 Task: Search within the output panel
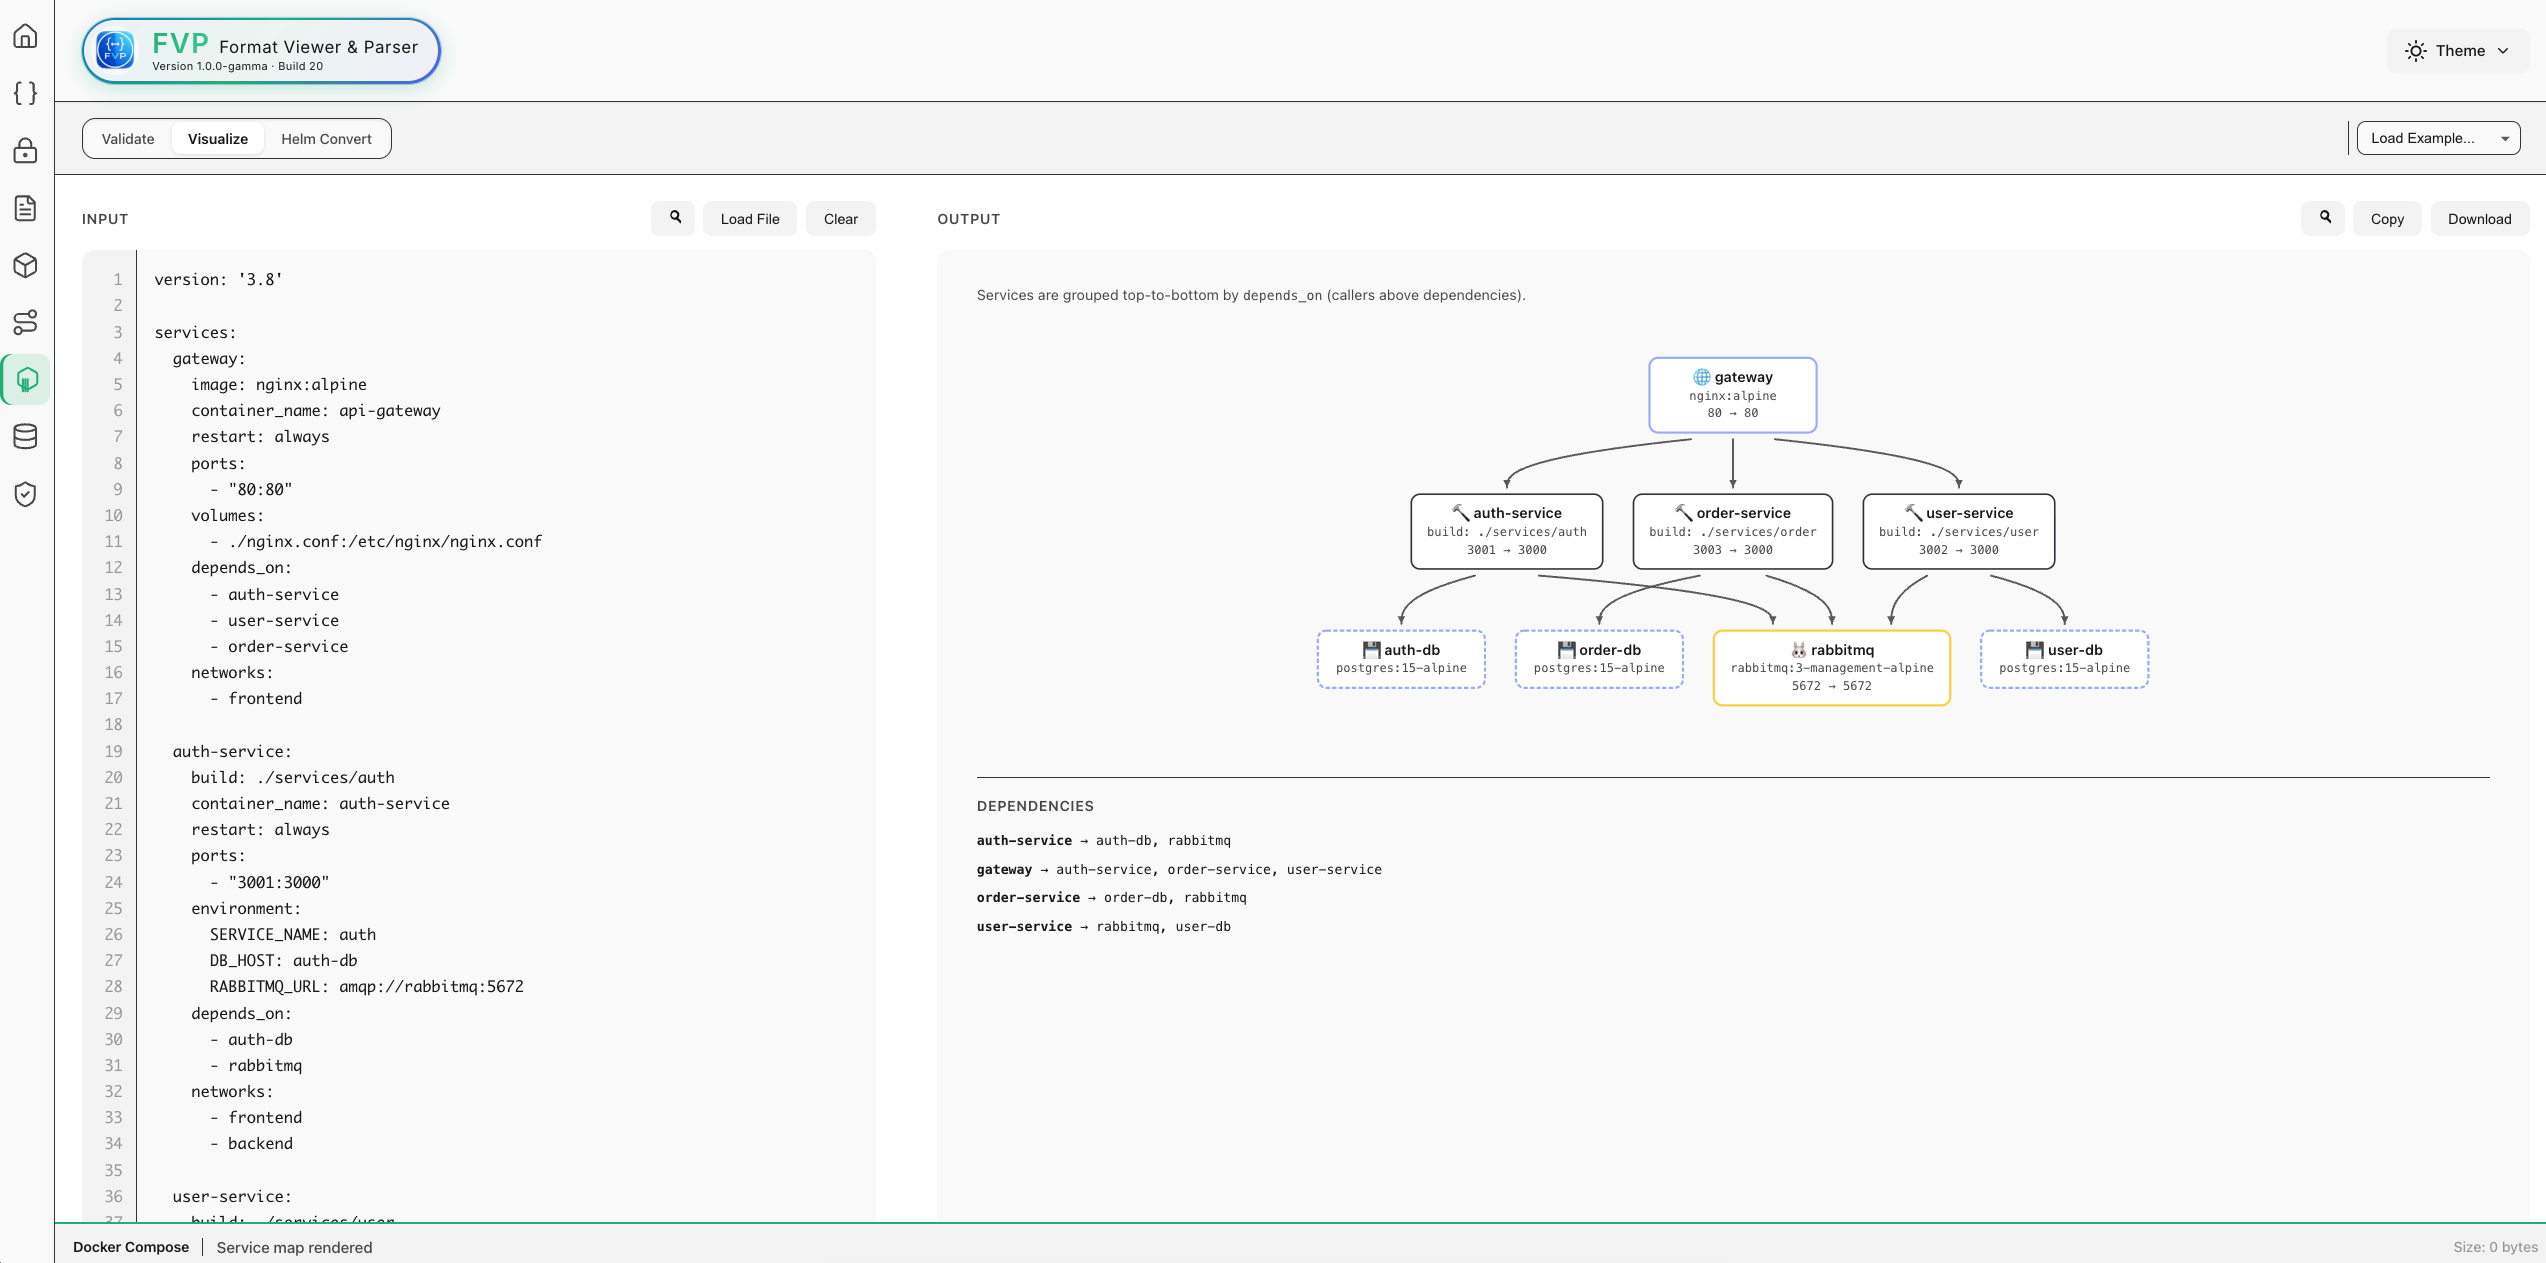tap(2325, 218)
